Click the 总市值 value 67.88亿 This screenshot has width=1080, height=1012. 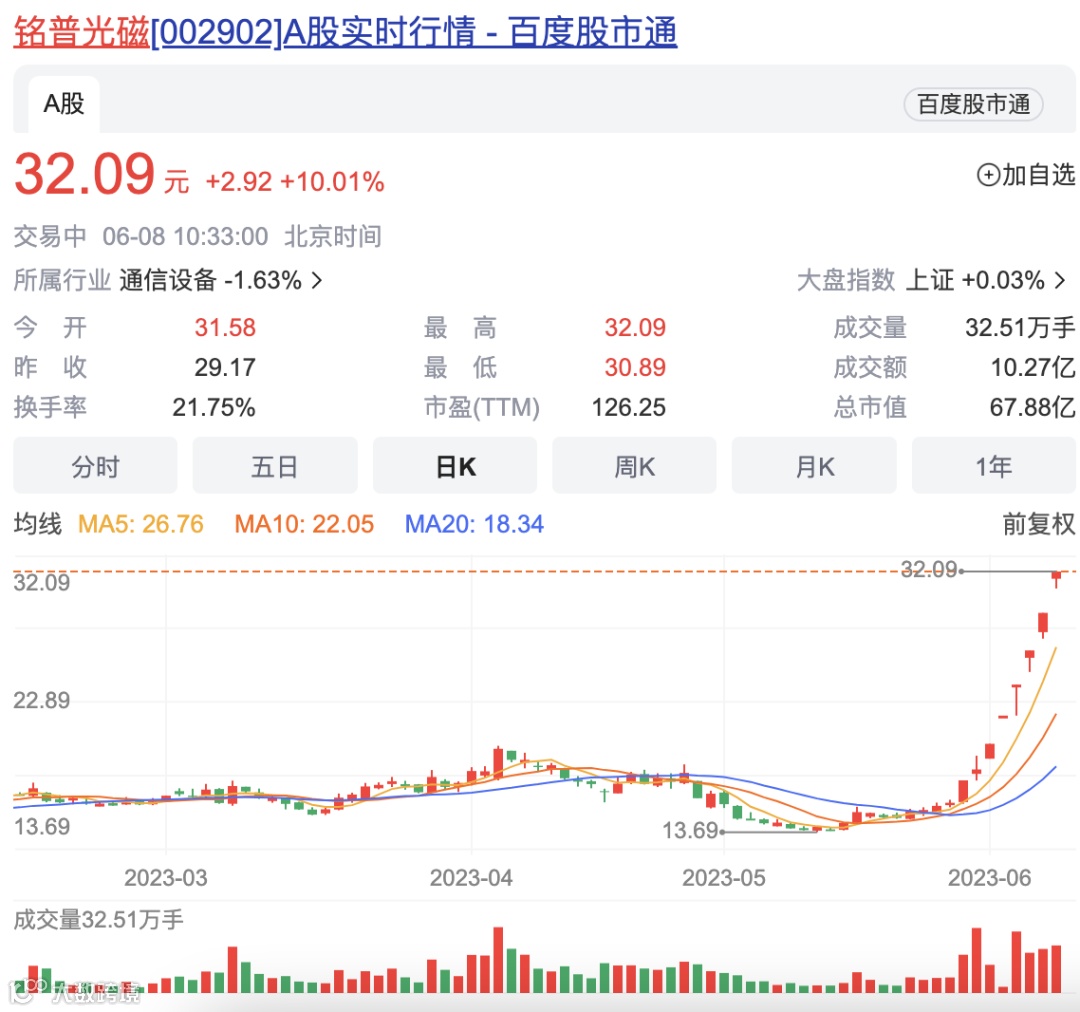pos(1032,408)
